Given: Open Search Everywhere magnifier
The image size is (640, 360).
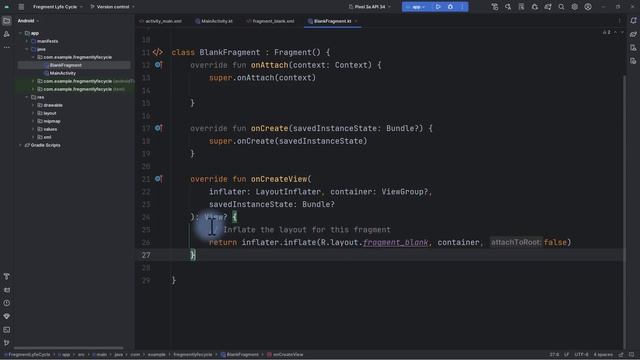Looking at the screenshot, I should point(561,7).
